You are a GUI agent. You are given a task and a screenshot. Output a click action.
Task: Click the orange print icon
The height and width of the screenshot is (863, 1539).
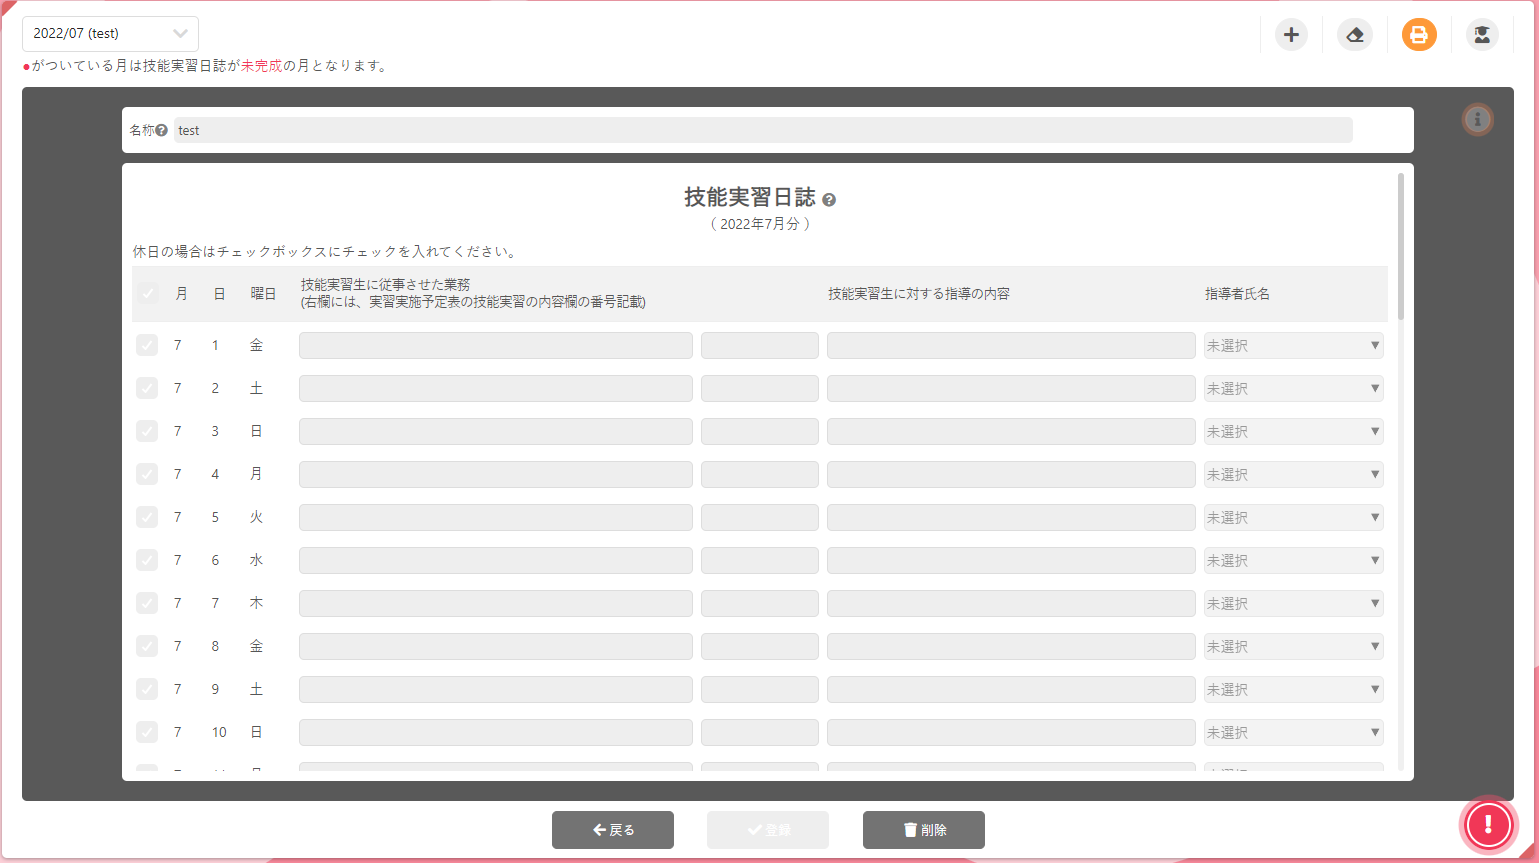(1418, 35)
